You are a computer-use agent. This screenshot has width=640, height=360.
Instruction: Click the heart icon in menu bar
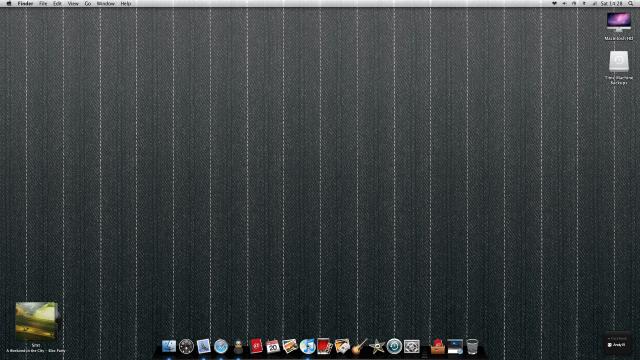(554, 3)
